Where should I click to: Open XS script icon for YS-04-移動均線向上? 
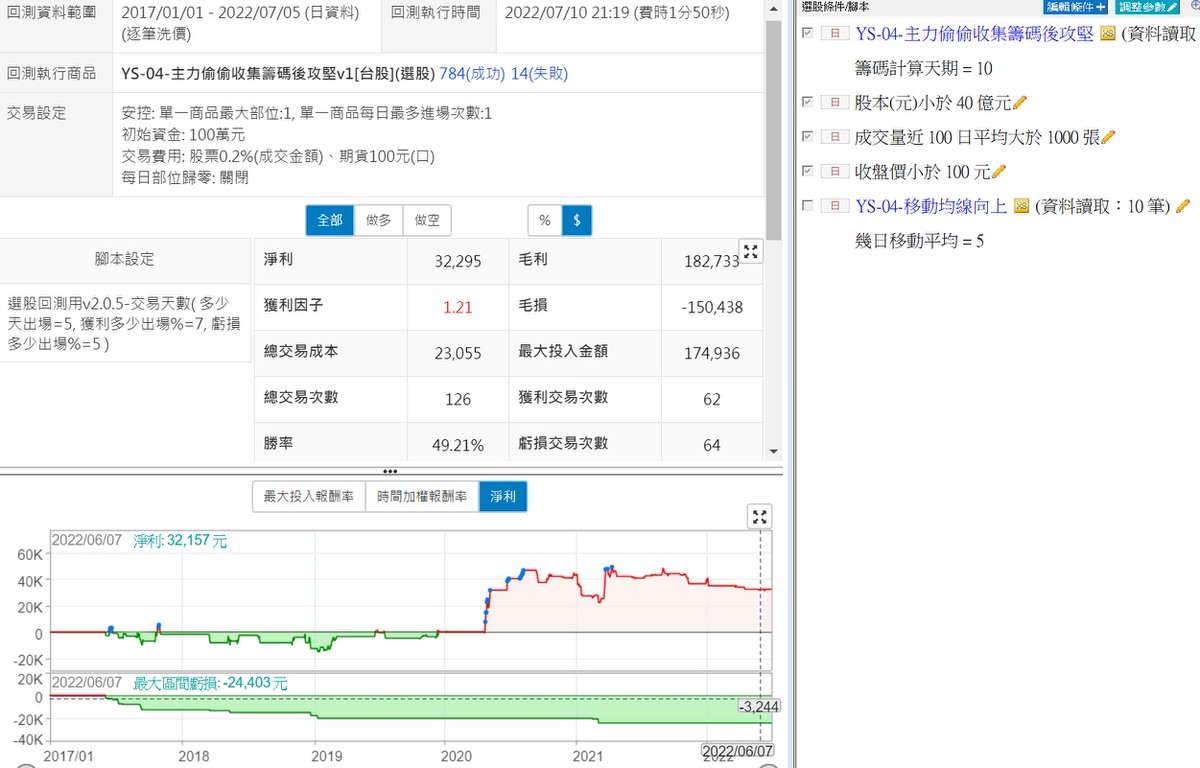(1021, 206)
